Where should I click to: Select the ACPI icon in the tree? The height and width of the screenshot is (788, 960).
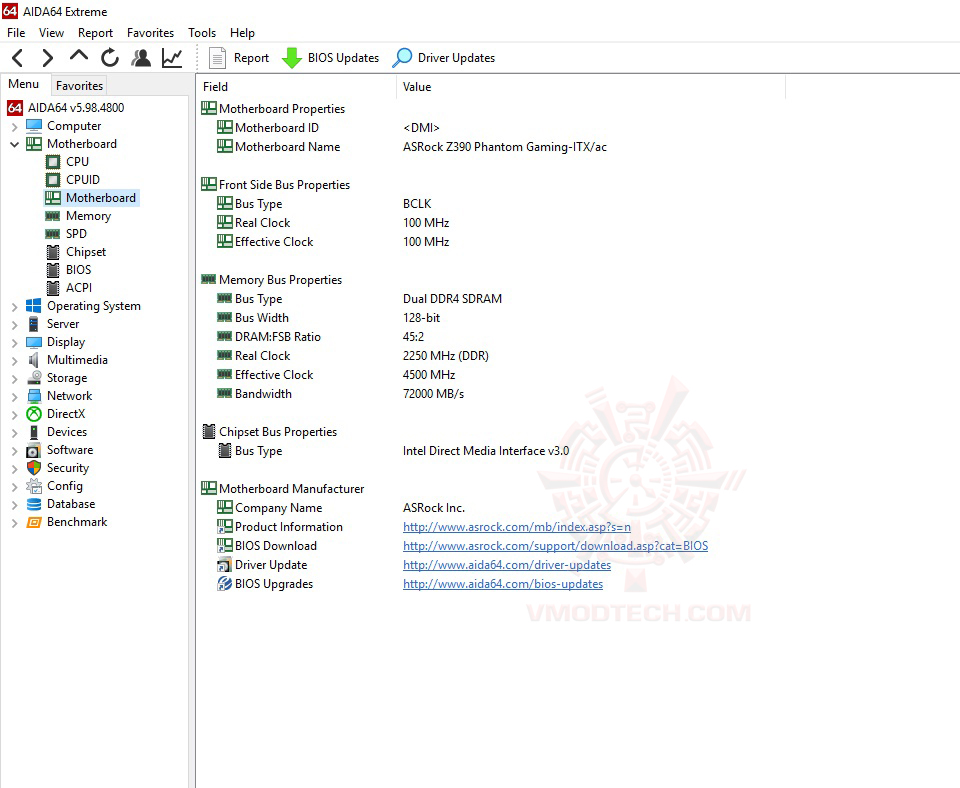tap(53, 287)
